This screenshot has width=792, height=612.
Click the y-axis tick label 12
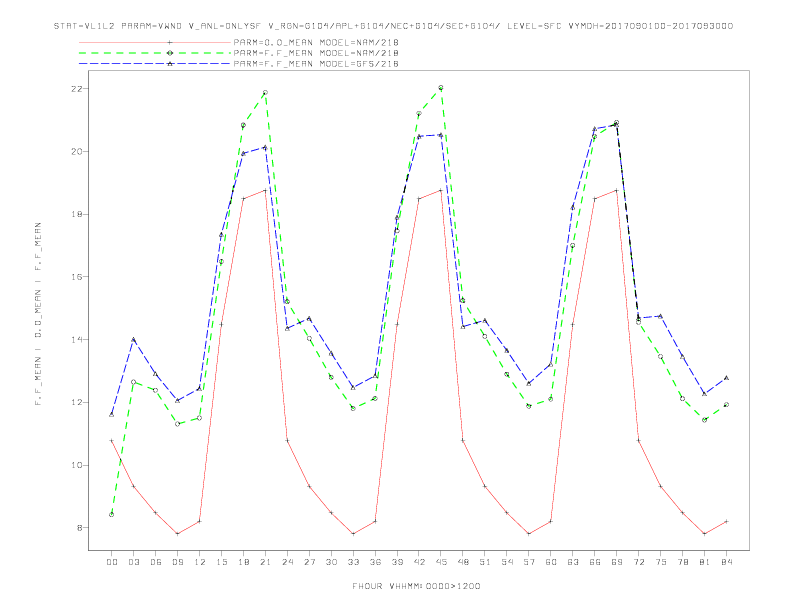pyautogui.click(x=76, y=402)
